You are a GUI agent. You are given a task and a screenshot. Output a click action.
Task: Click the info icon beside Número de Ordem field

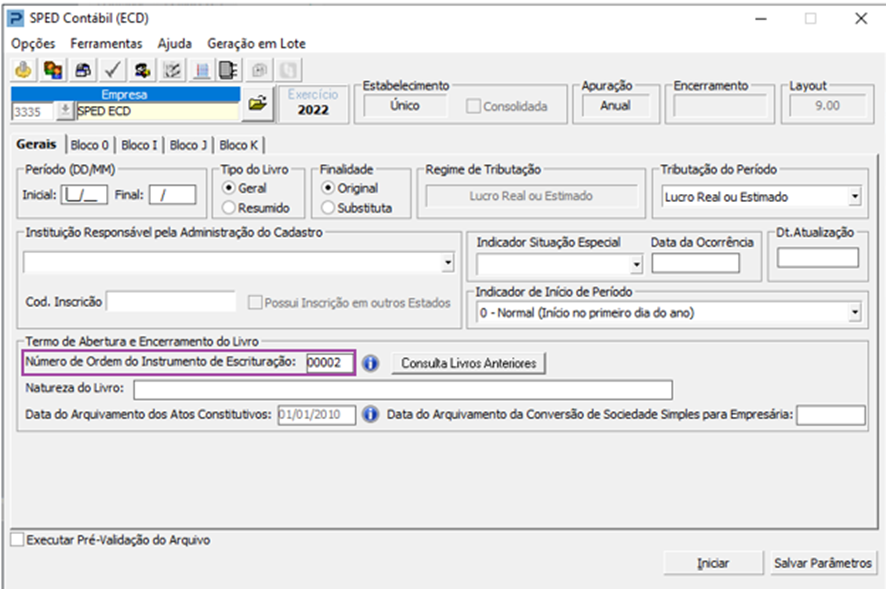pyautogui.click(x=371, y=363)
